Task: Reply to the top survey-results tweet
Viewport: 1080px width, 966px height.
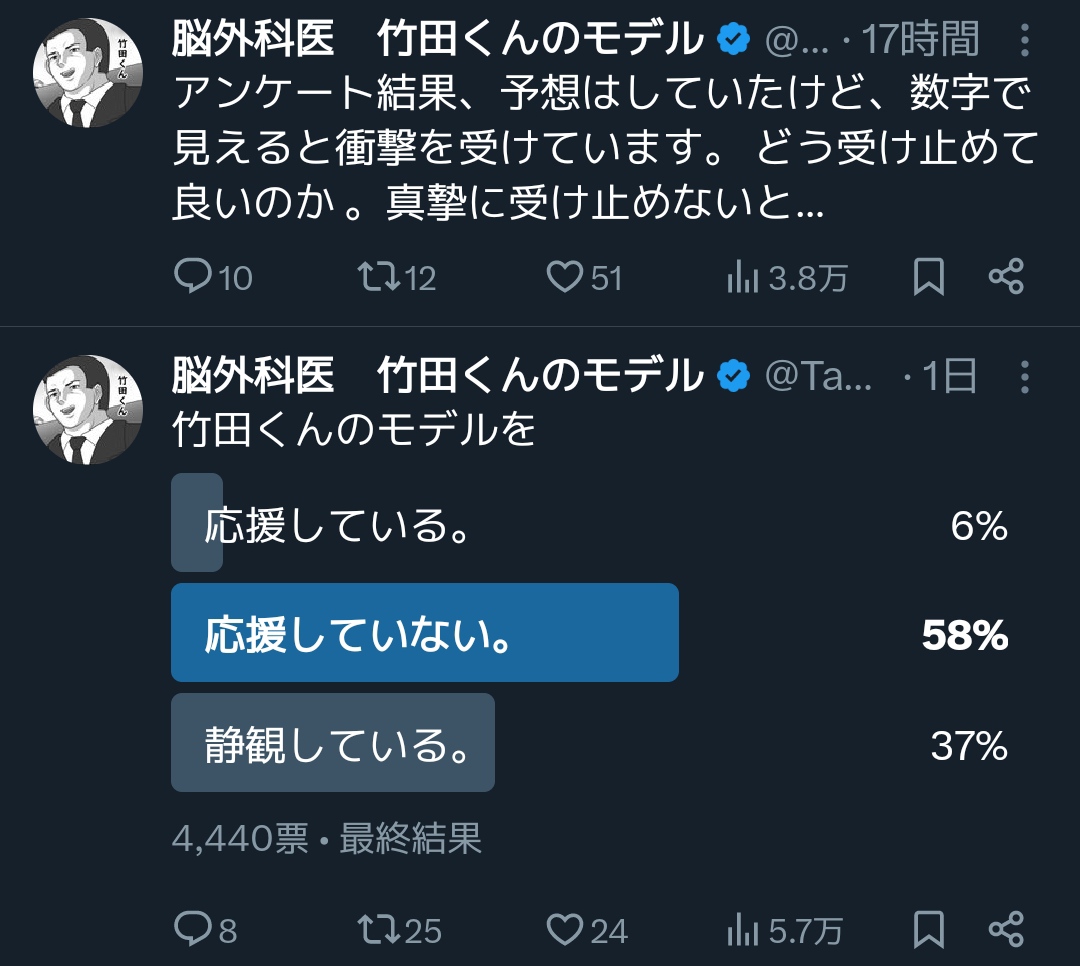Action: click(x=192, y=277)
